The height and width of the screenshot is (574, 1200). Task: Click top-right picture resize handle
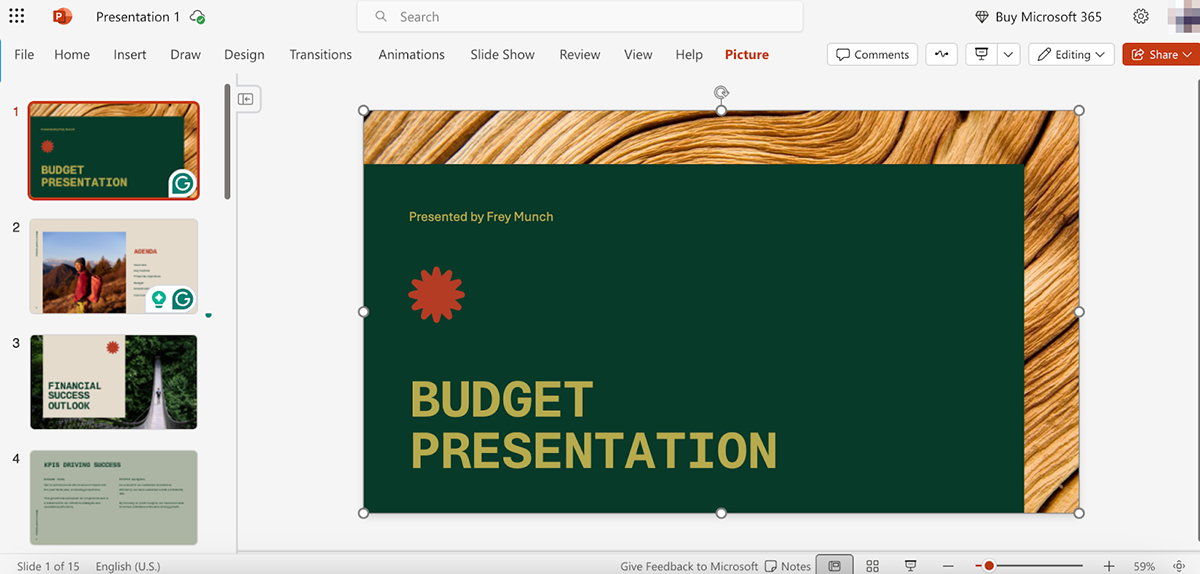point(1079,110)
